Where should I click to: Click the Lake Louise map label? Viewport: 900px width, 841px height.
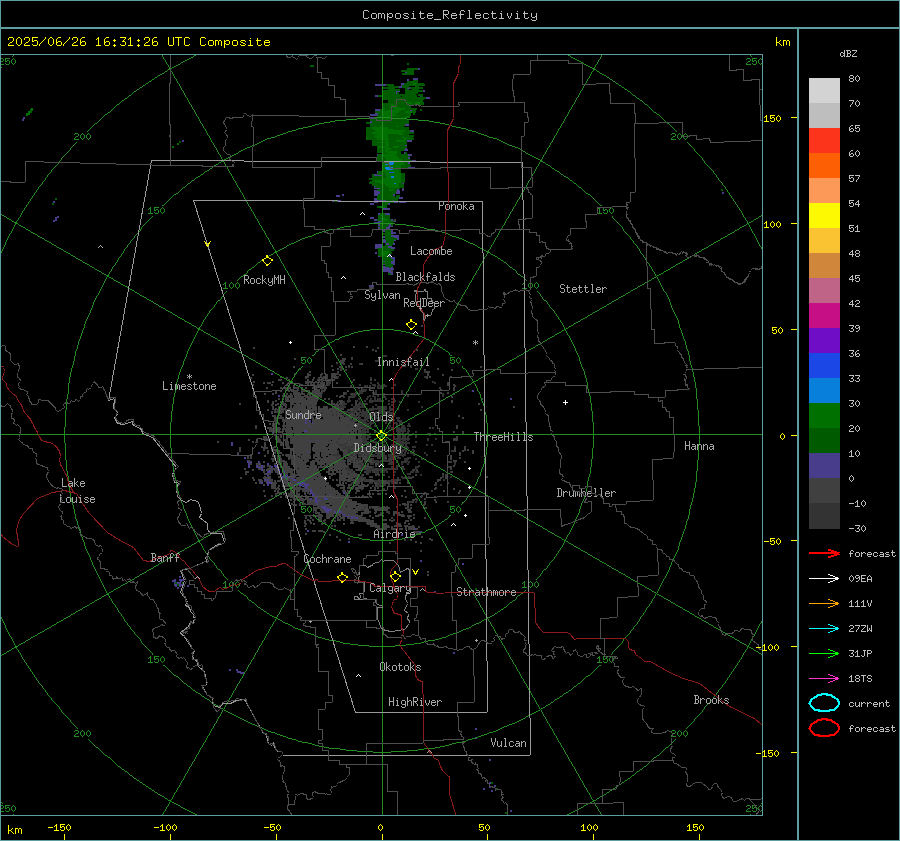(77, 491)
